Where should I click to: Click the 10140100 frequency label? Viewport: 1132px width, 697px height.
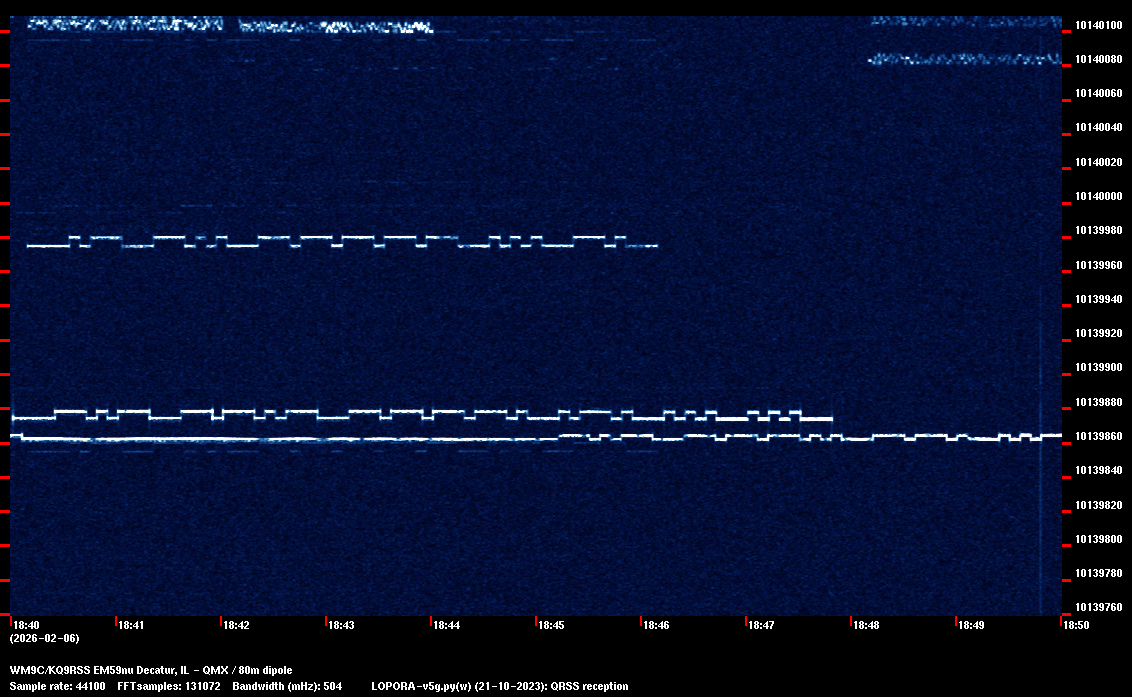click(1097, 25)
